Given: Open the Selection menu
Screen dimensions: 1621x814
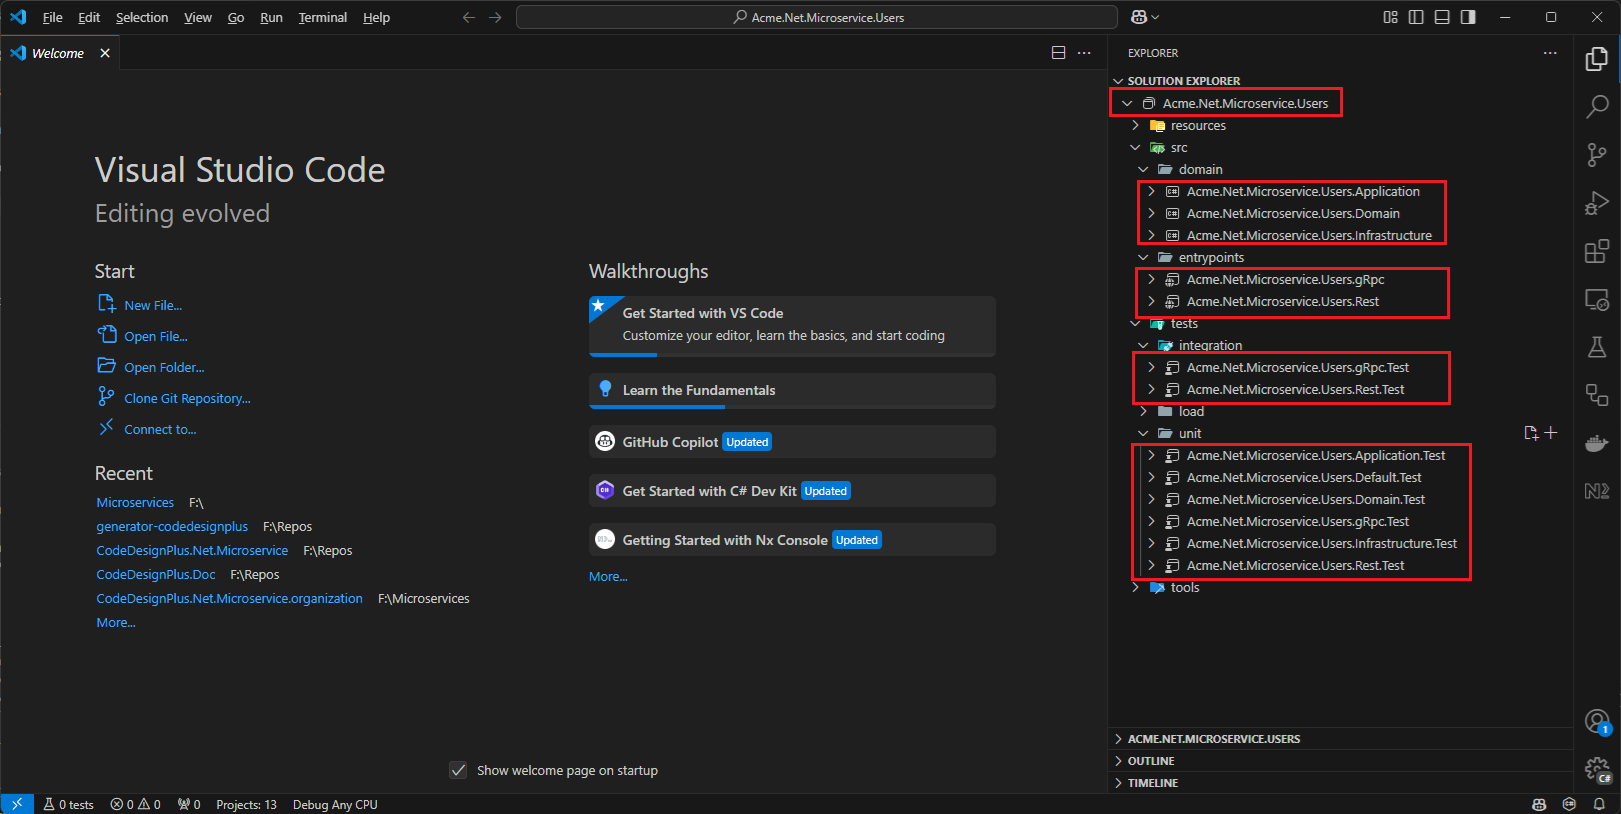Looking at the screenshot, I should (x=142, y=17).
